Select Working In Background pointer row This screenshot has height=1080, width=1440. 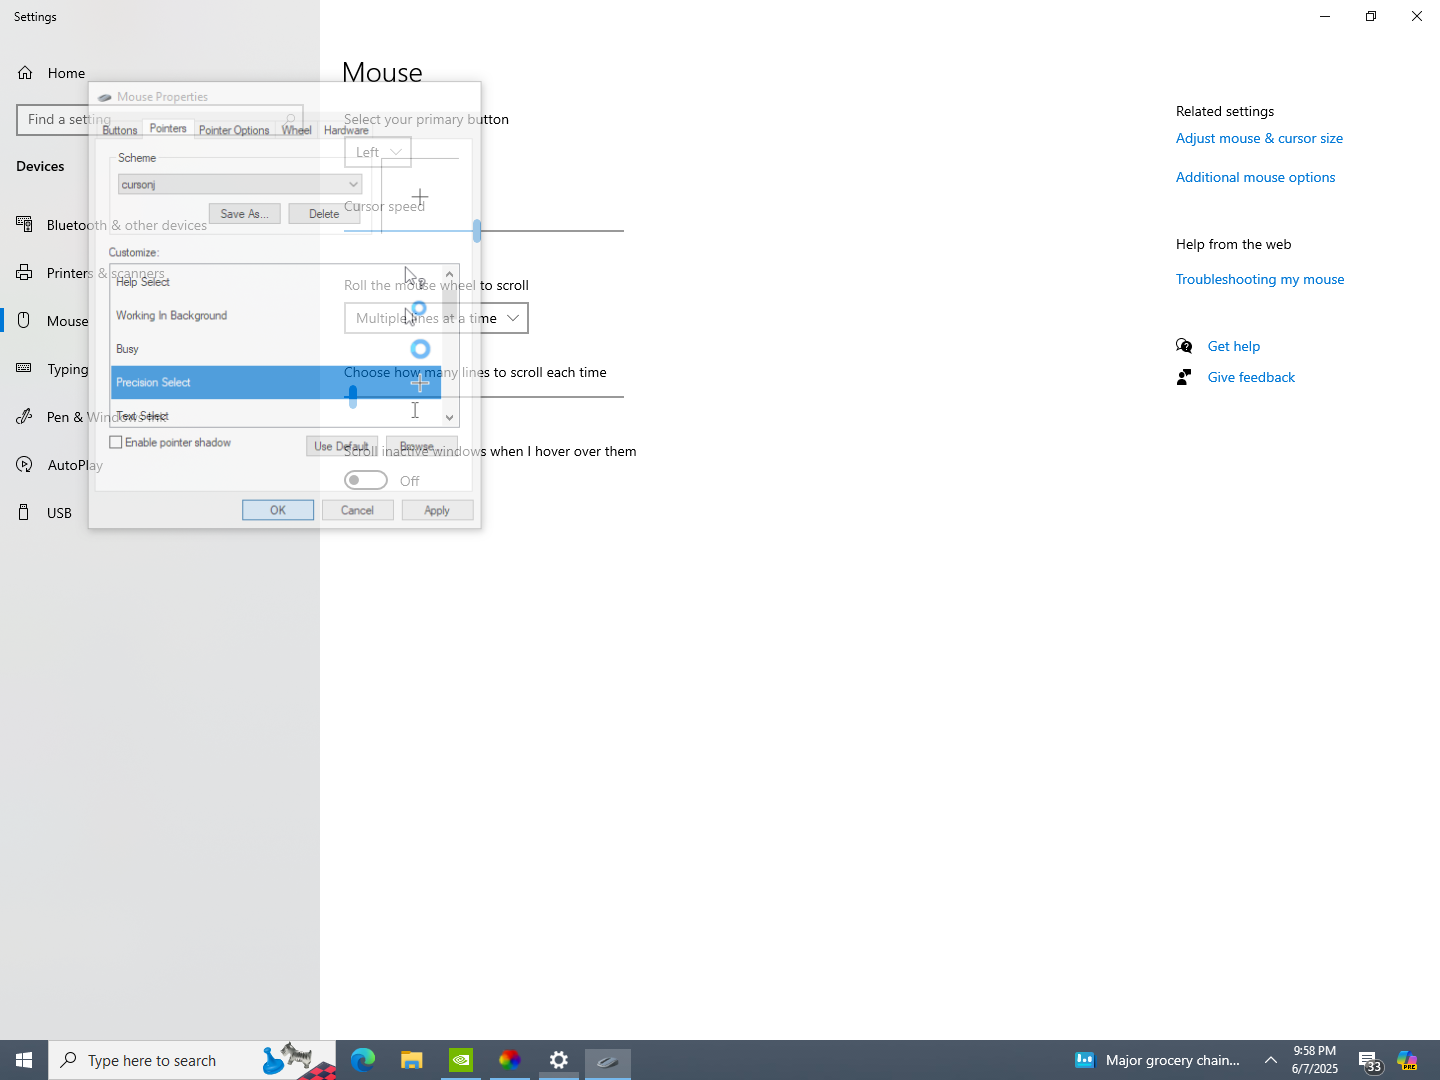[x=276, y=315]
